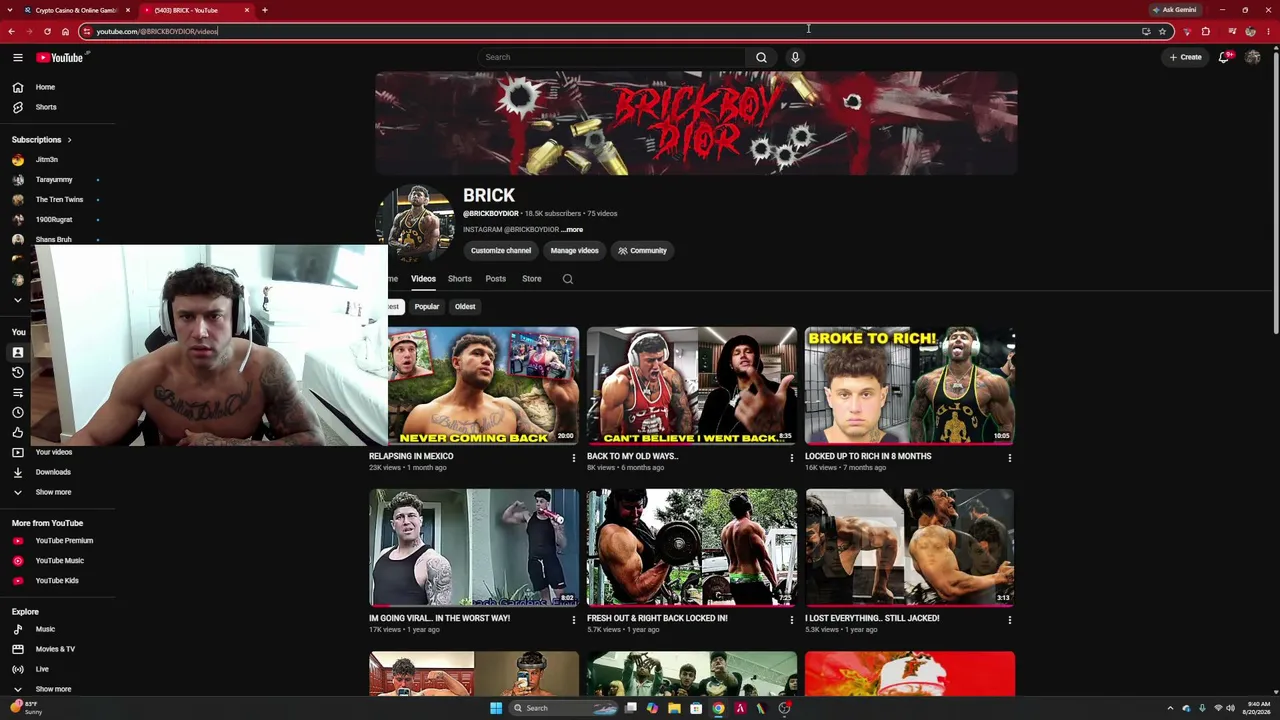Open YouTube Kids link
The width and height of the screenshot is (1280, 720).
click(x=57, y=581)
